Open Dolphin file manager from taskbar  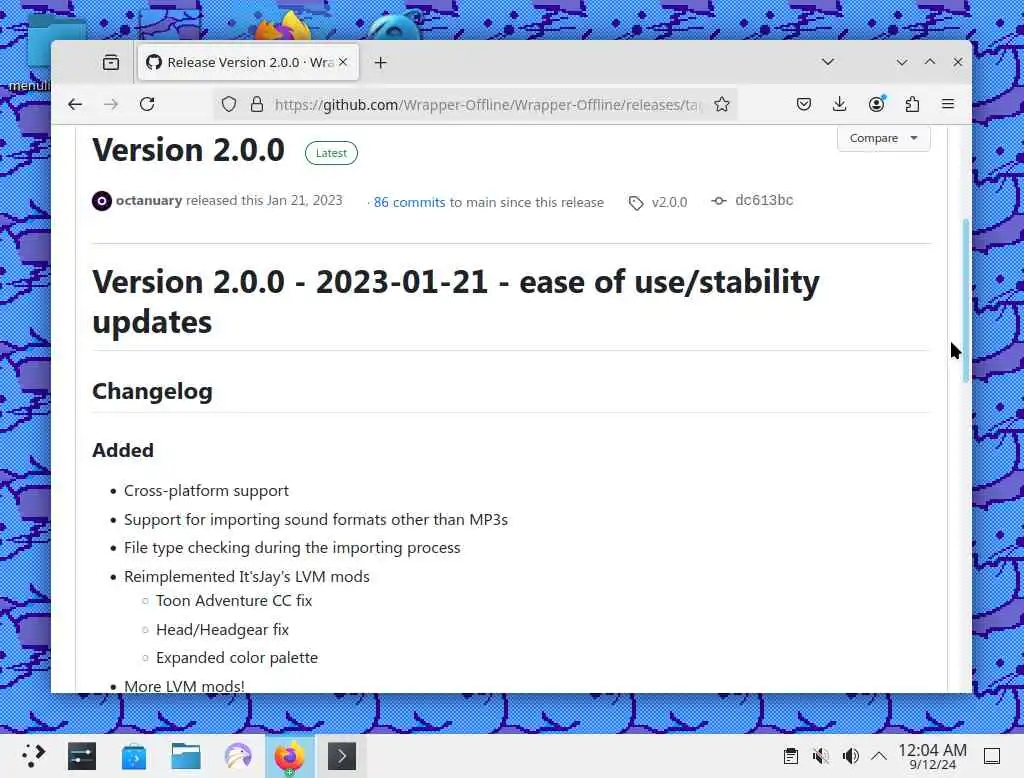click(x=186, y=756)
